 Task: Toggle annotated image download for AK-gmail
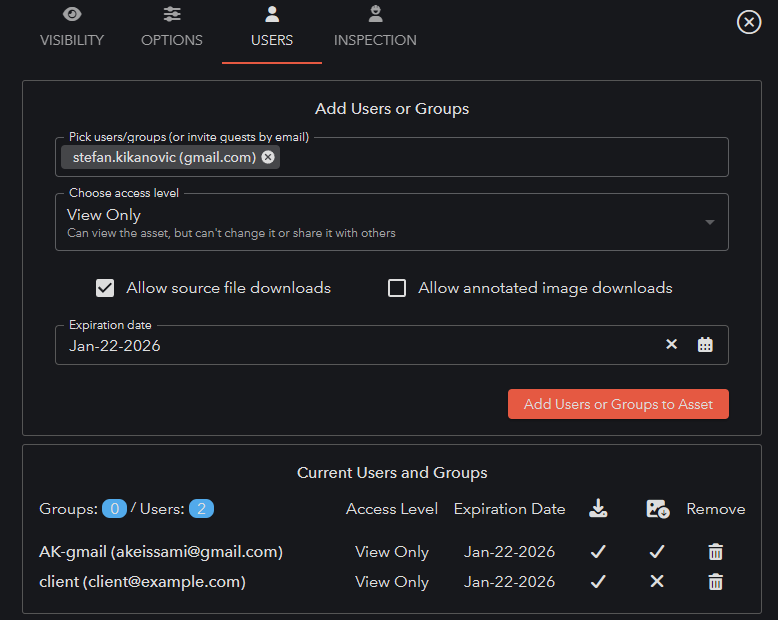[657, 552]
